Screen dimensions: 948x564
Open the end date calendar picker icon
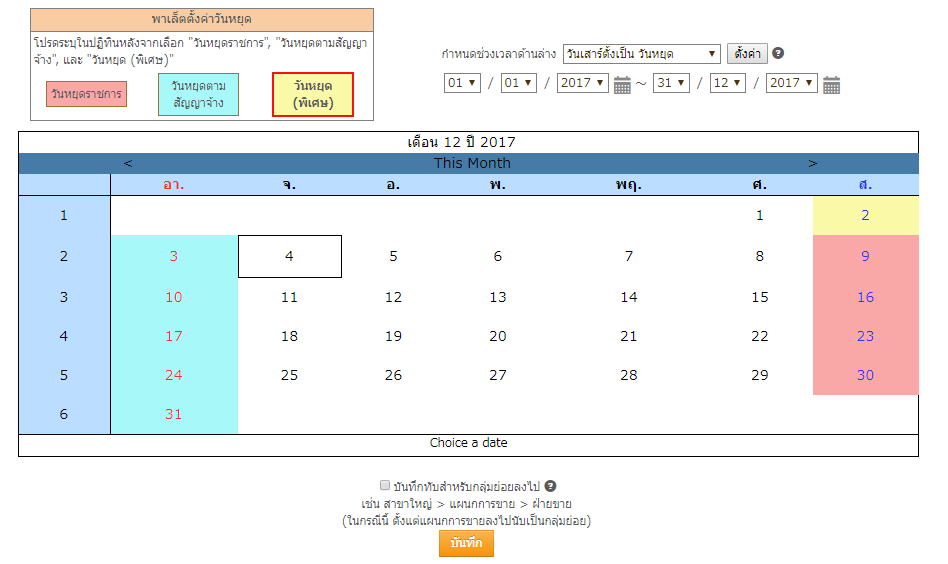pyautogui.click(x=831, y=85)
